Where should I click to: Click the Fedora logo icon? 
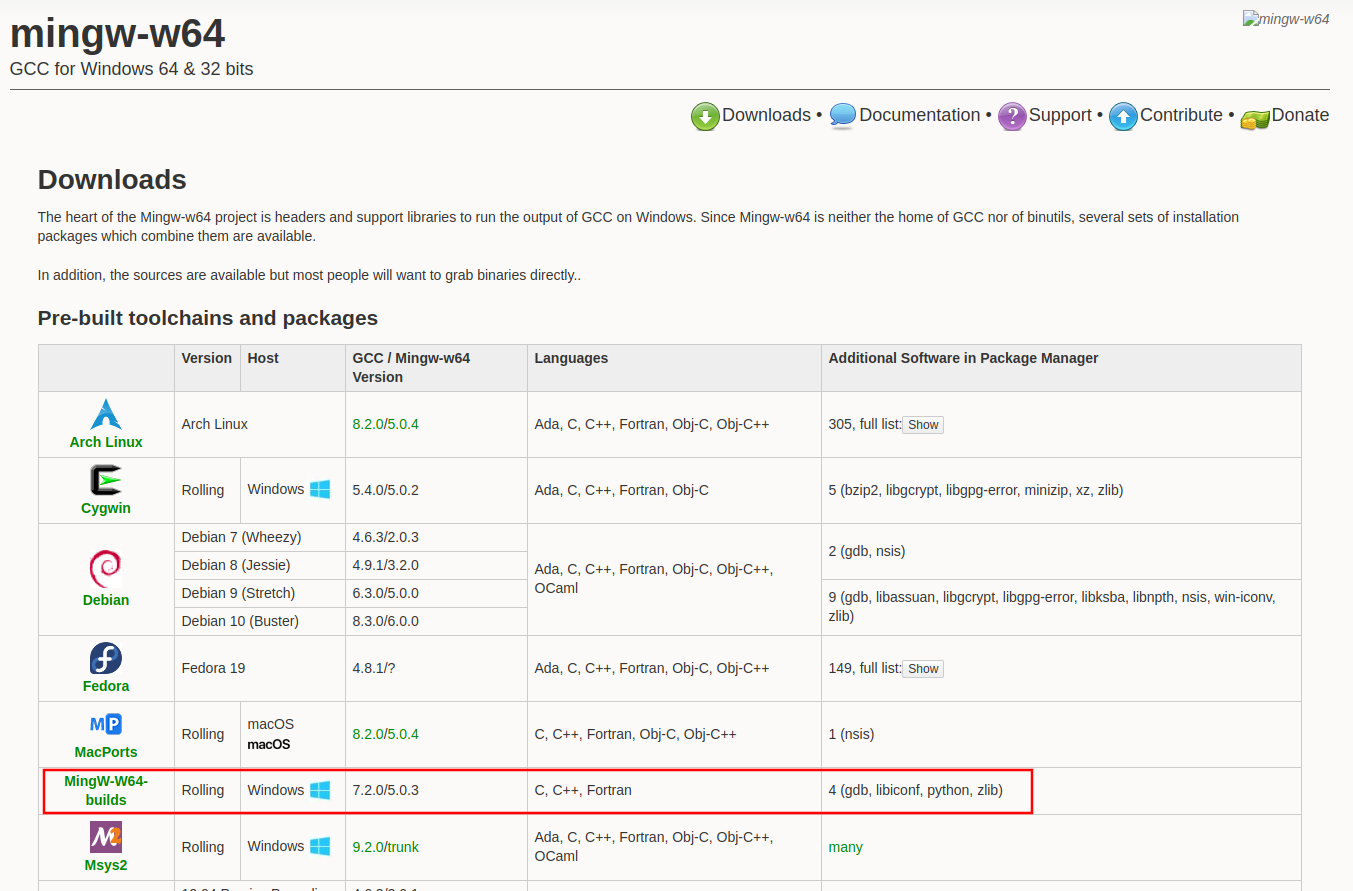pos(106,658)
